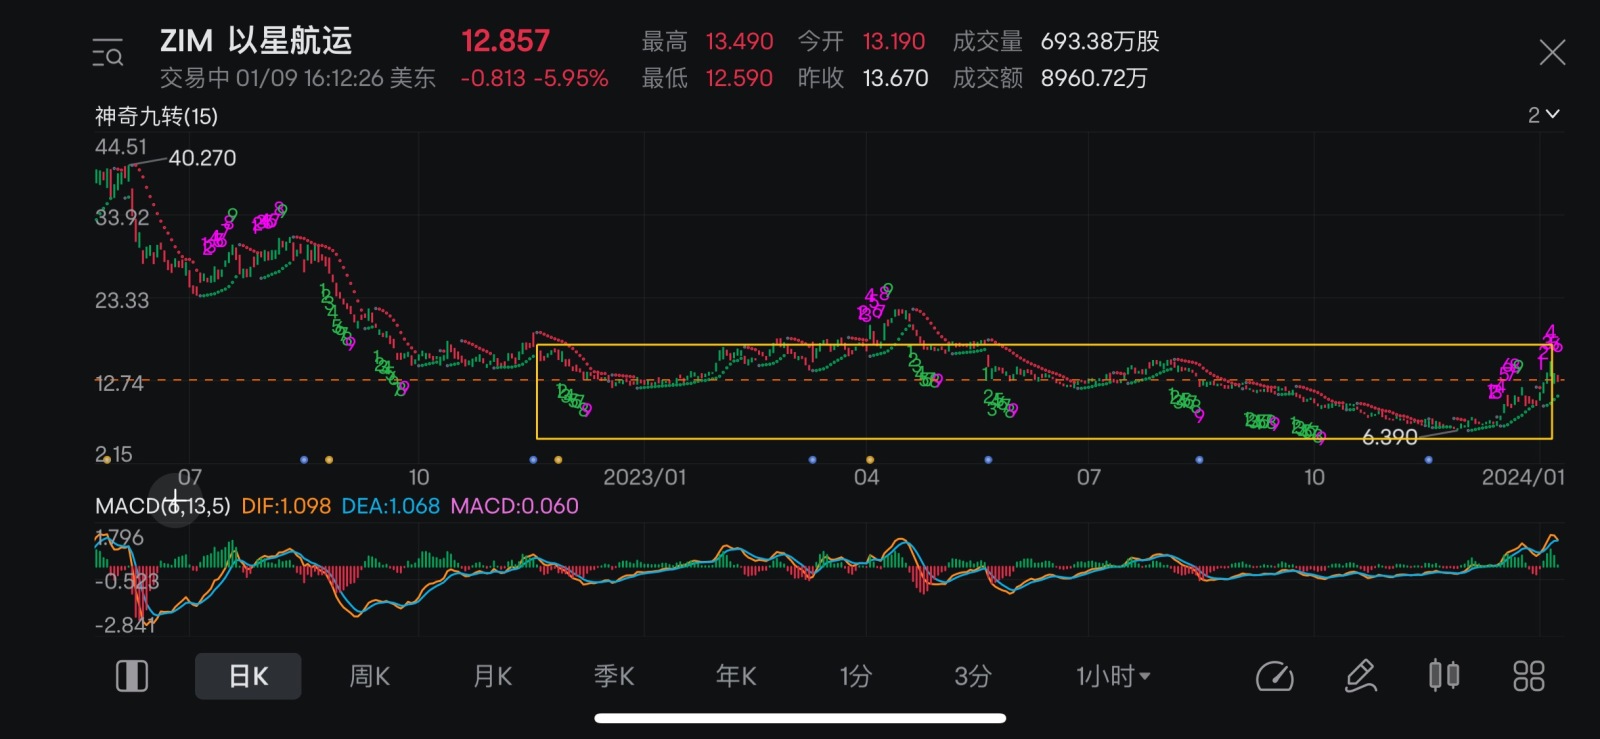Tap the MACD:0.060 value label
This screenshot has height=739, width=1600.
515,506
